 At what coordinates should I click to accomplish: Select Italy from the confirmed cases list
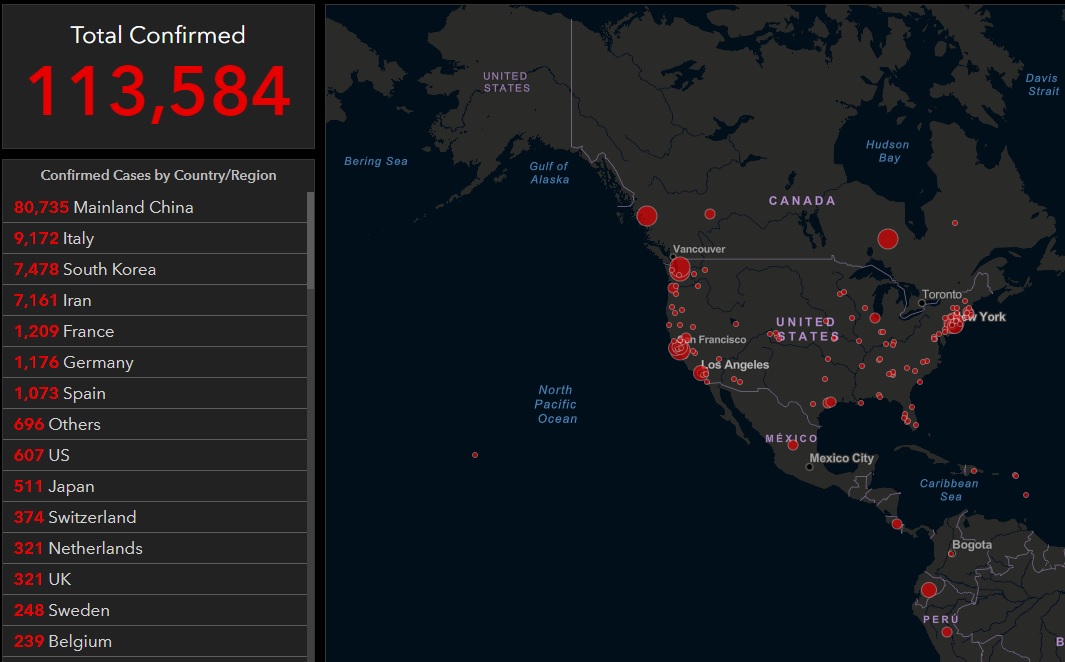pyautogui.click(x=155, y=238)
